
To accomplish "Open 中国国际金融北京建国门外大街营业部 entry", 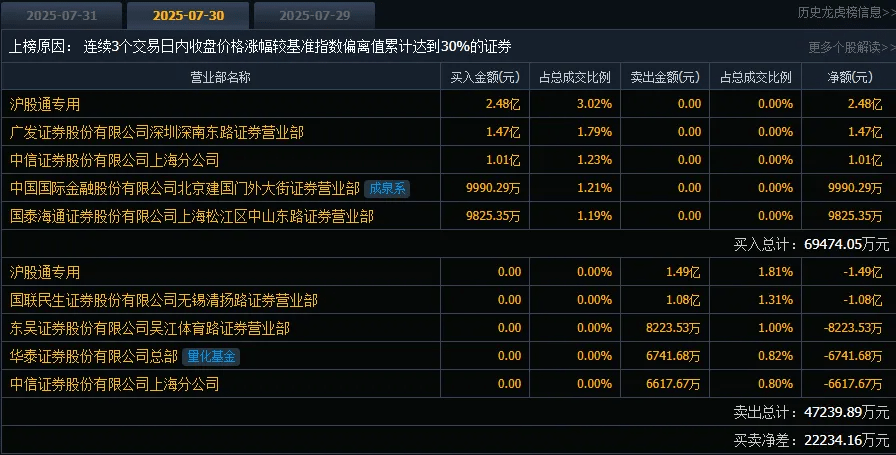I will point(185,188).
